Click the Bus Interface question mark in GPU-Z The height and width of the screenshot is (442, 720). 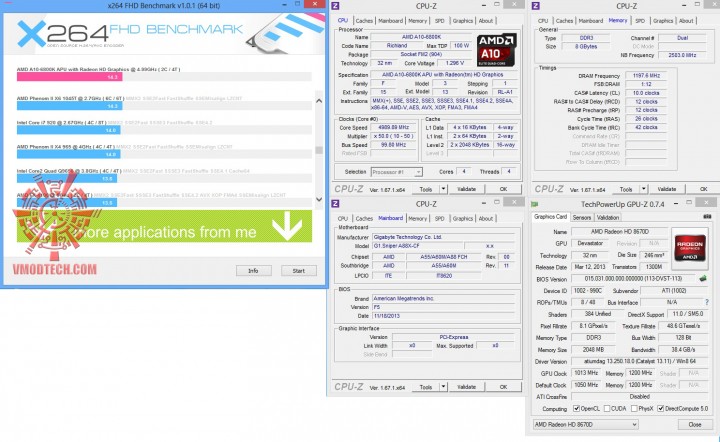point(707,302)
